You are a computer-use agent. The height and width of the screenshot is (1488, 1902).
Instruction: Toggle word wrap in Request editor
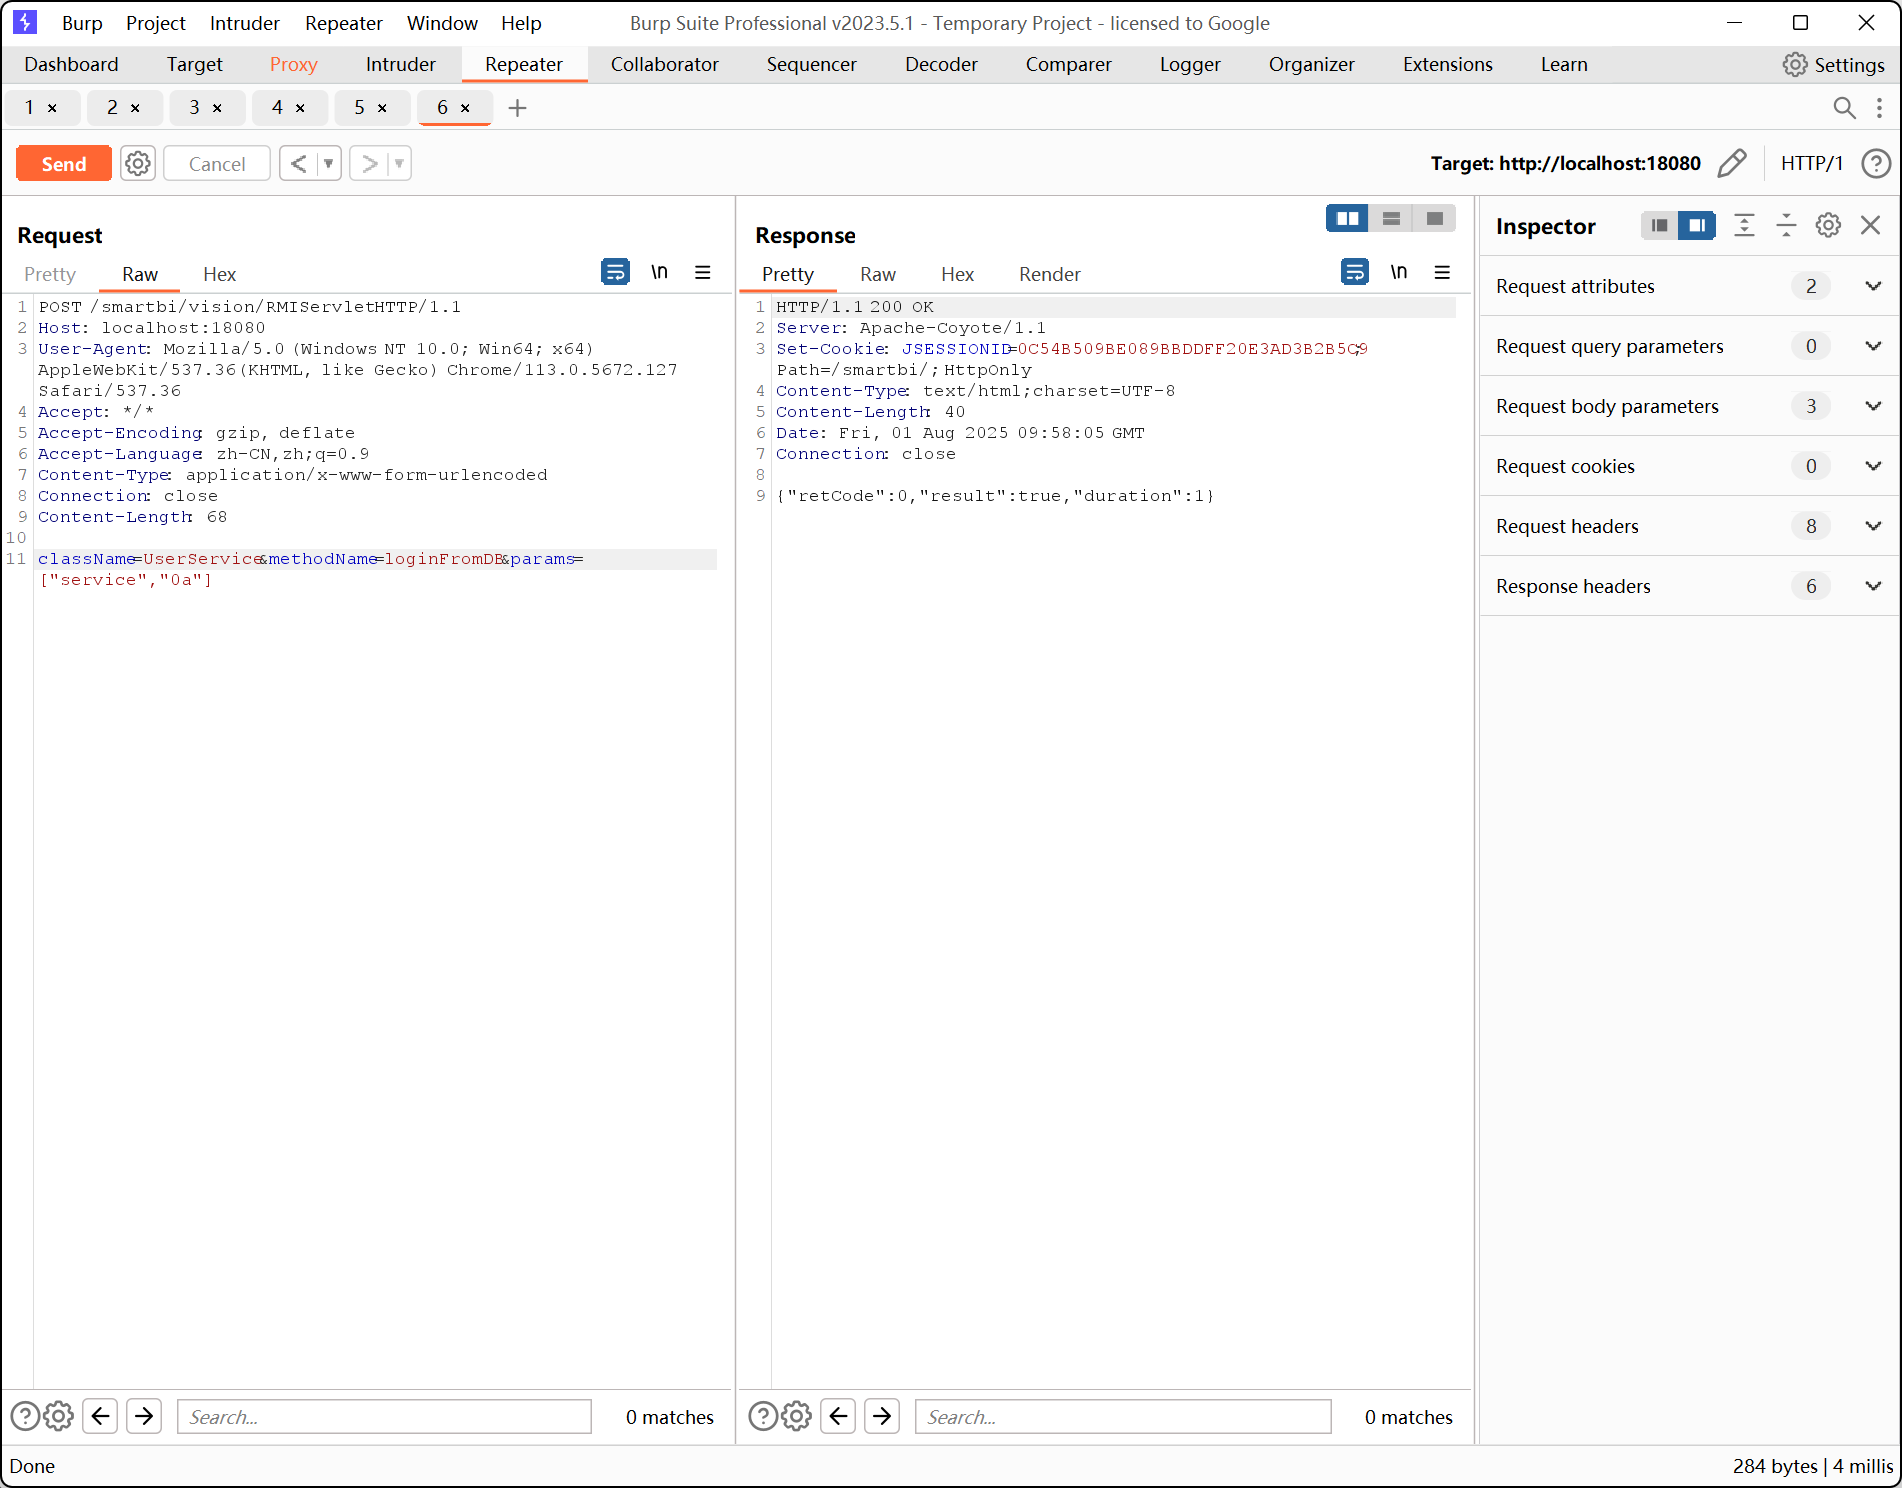click(615, 272)
